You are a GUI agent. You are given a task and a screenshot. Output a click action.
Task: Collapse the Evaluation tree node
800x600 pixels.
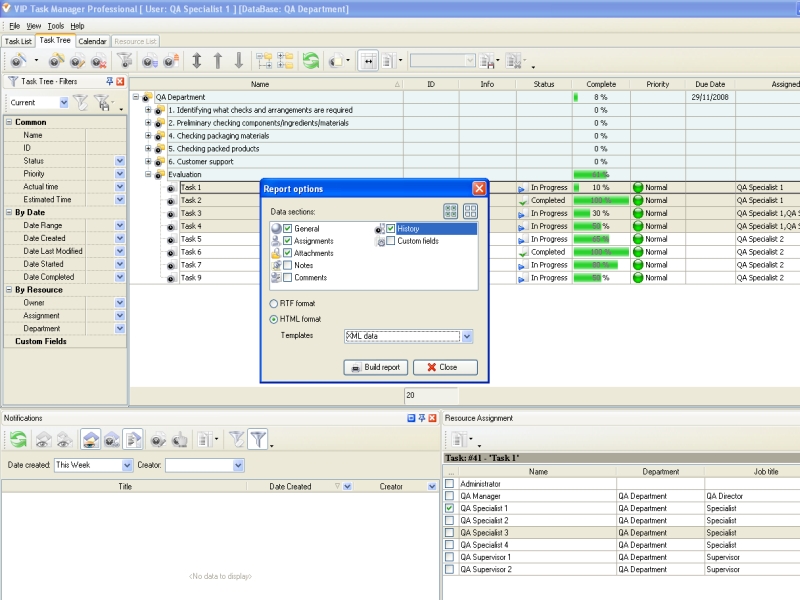pos(148,174)
